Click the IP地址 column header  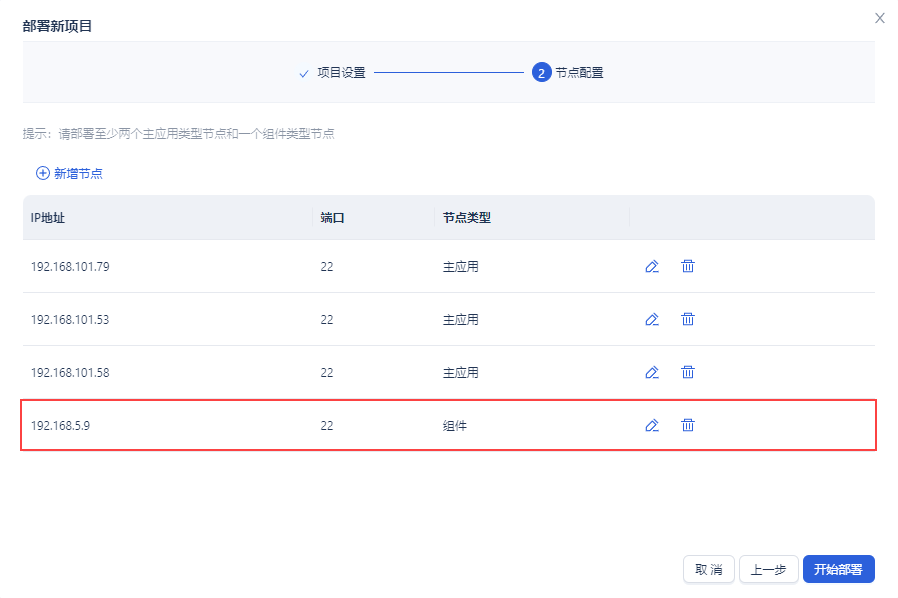(x=48, y=217)
